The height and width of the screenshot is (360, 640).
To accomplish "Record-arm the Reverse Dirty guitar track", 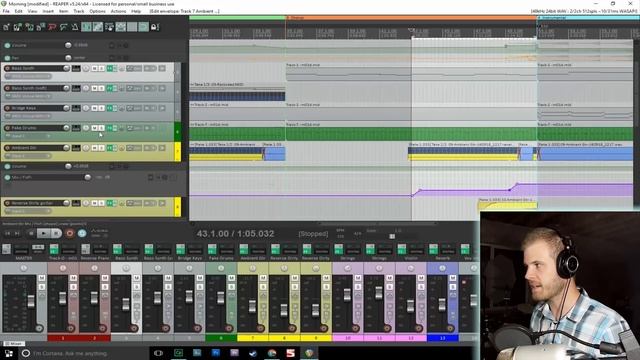I will click(7, 203).
